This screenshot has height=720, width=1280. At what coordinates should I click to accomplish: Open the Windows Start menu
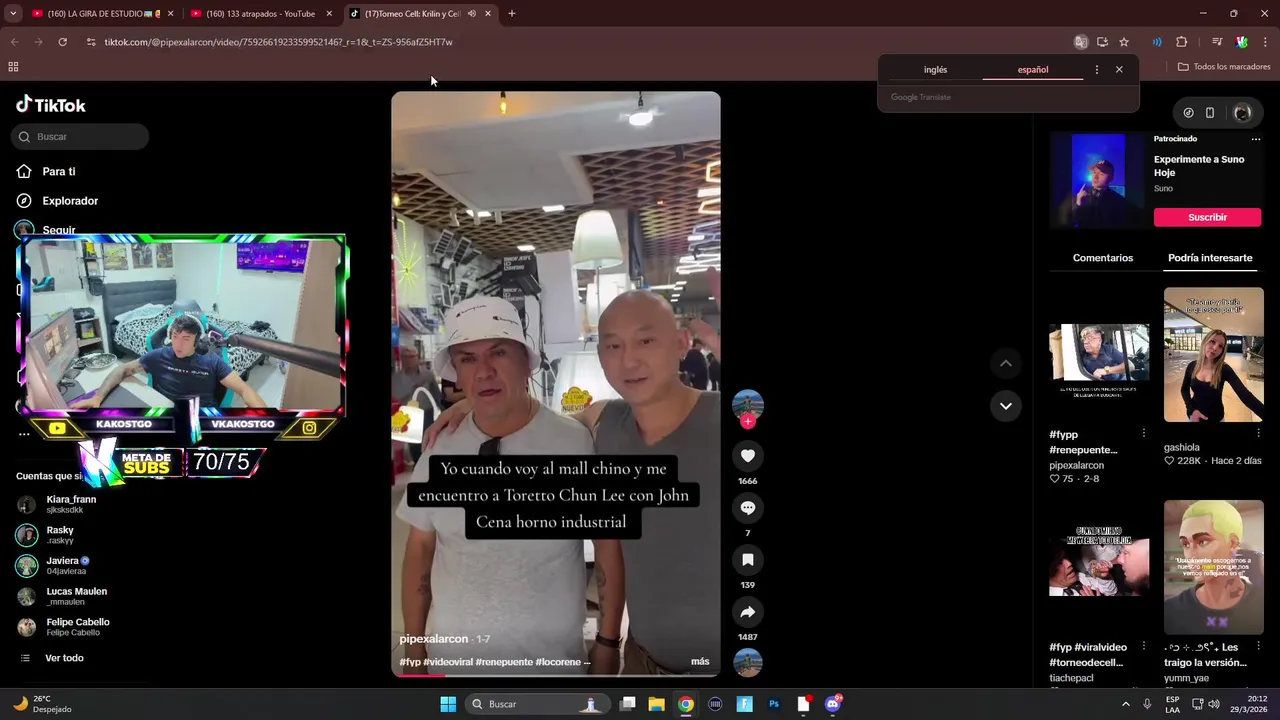point(448,704)
